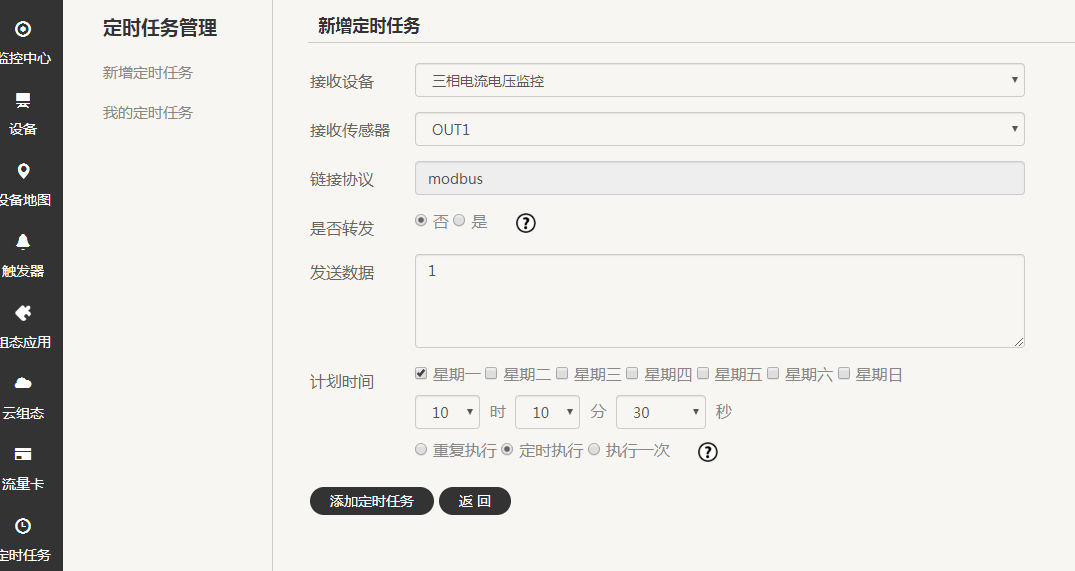Uncheck the 星期一 checkbox
Image resolution: width=1075 pixels, height=571 pixels.
[421, 373]
